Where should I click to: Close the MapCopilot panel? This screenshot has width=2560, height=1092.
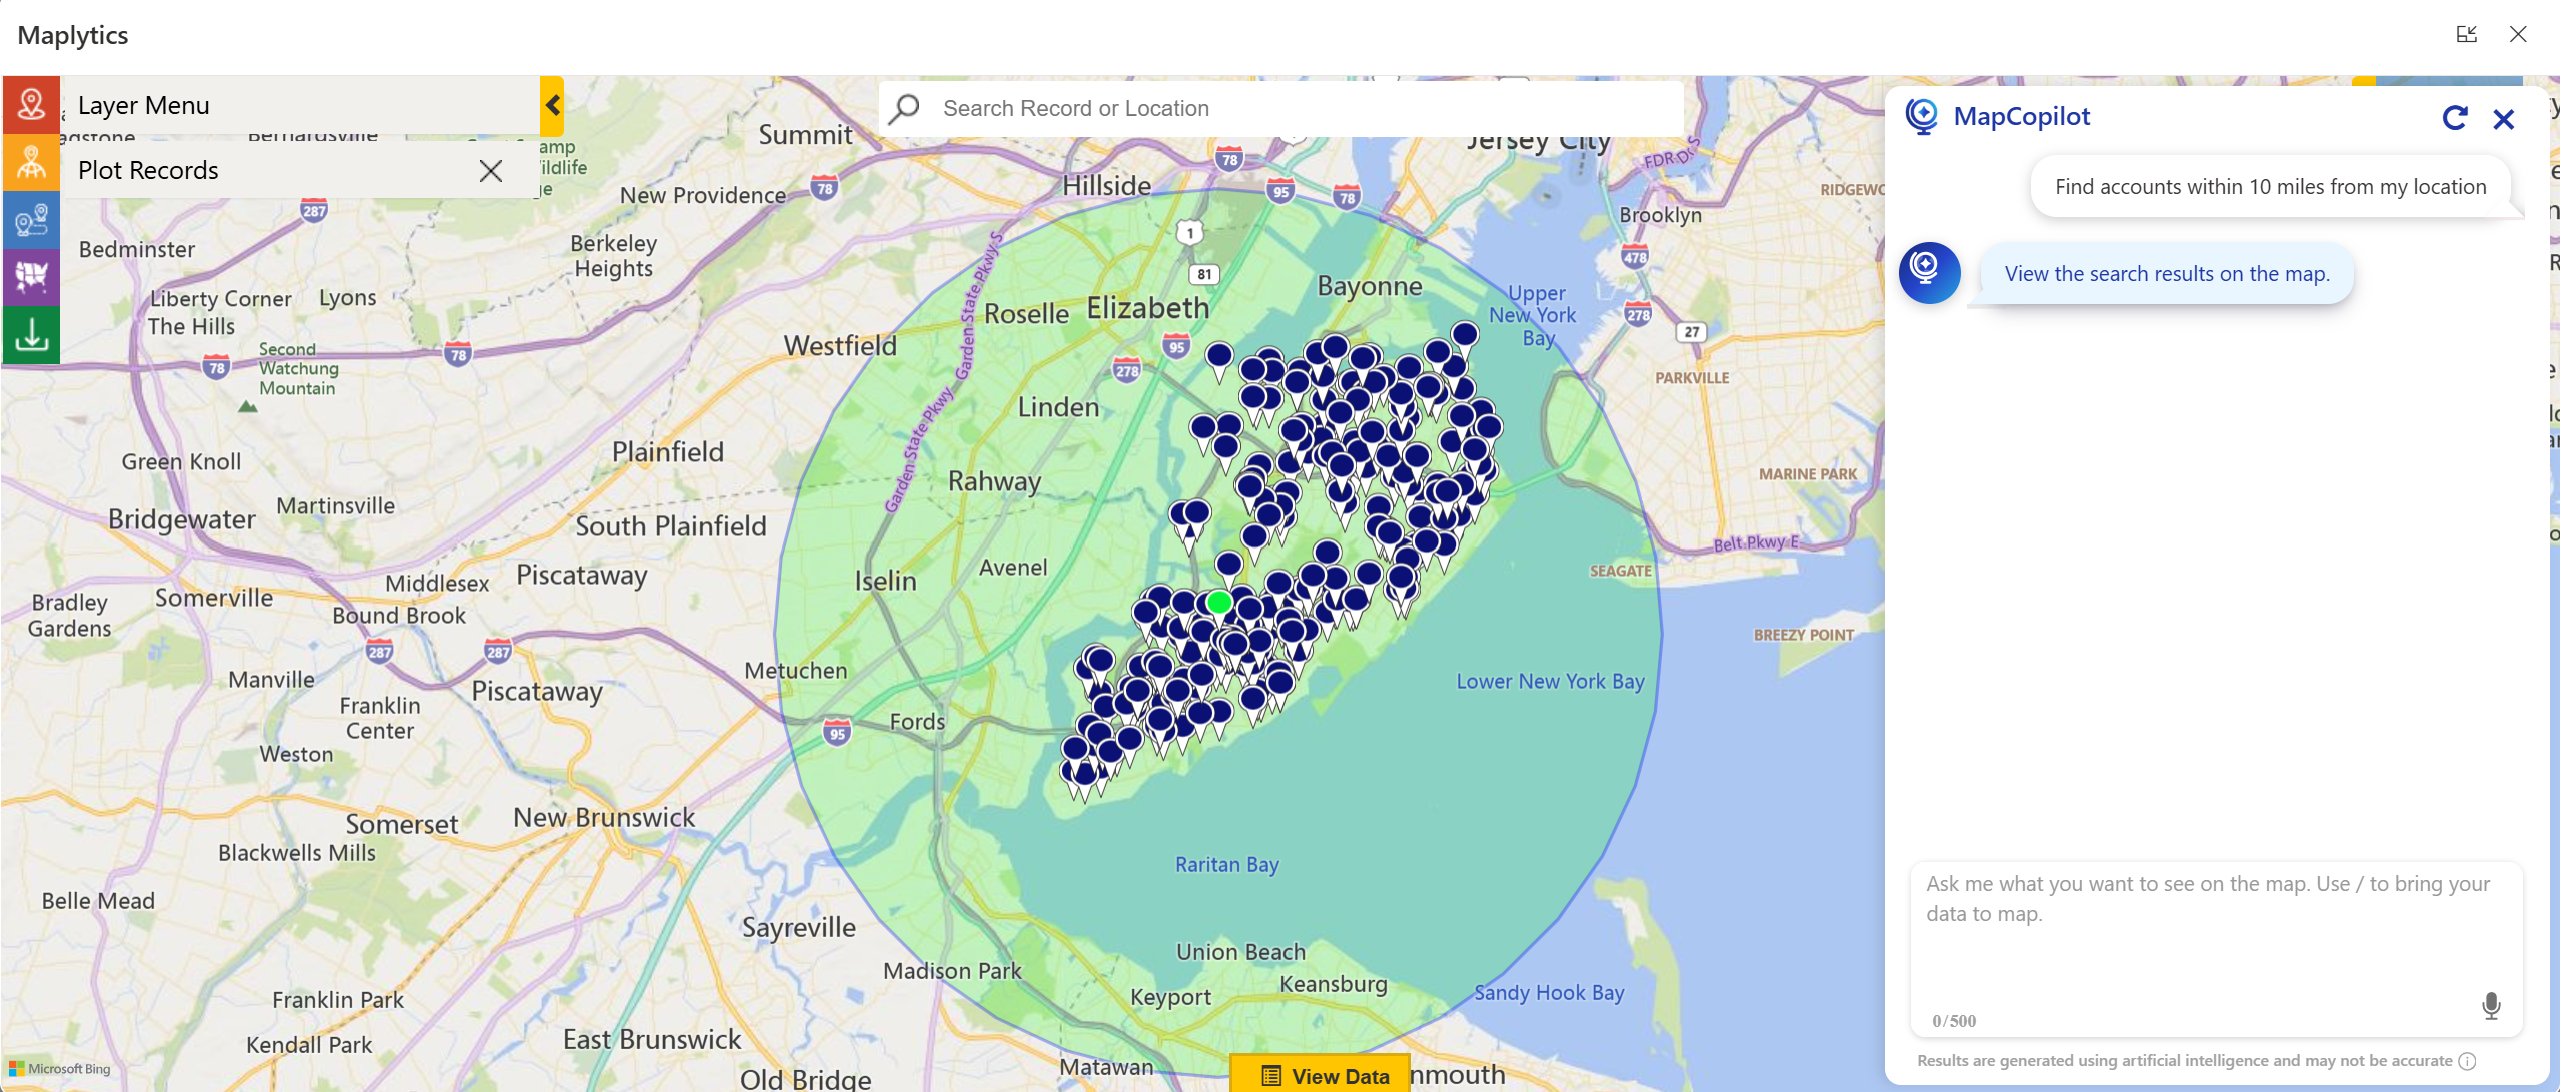tap(2503, 120)
